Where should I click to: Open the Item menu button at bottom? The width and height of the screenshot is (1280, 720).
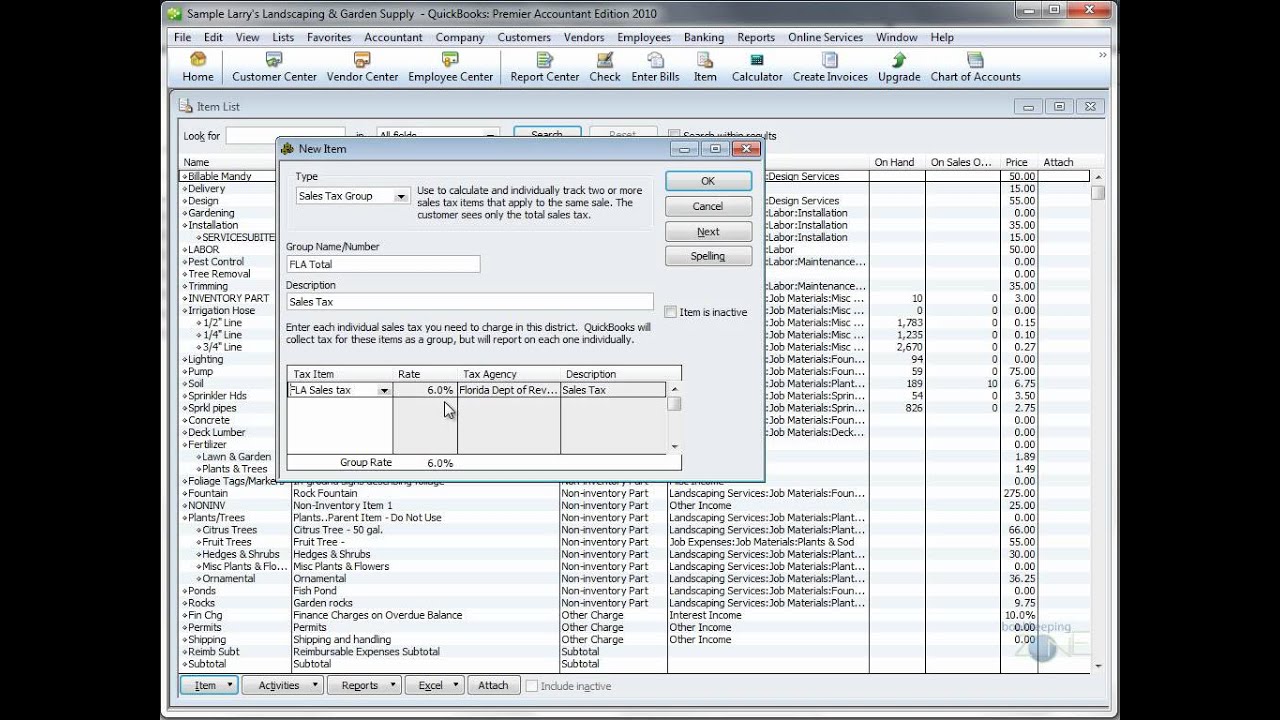point(208,685)
